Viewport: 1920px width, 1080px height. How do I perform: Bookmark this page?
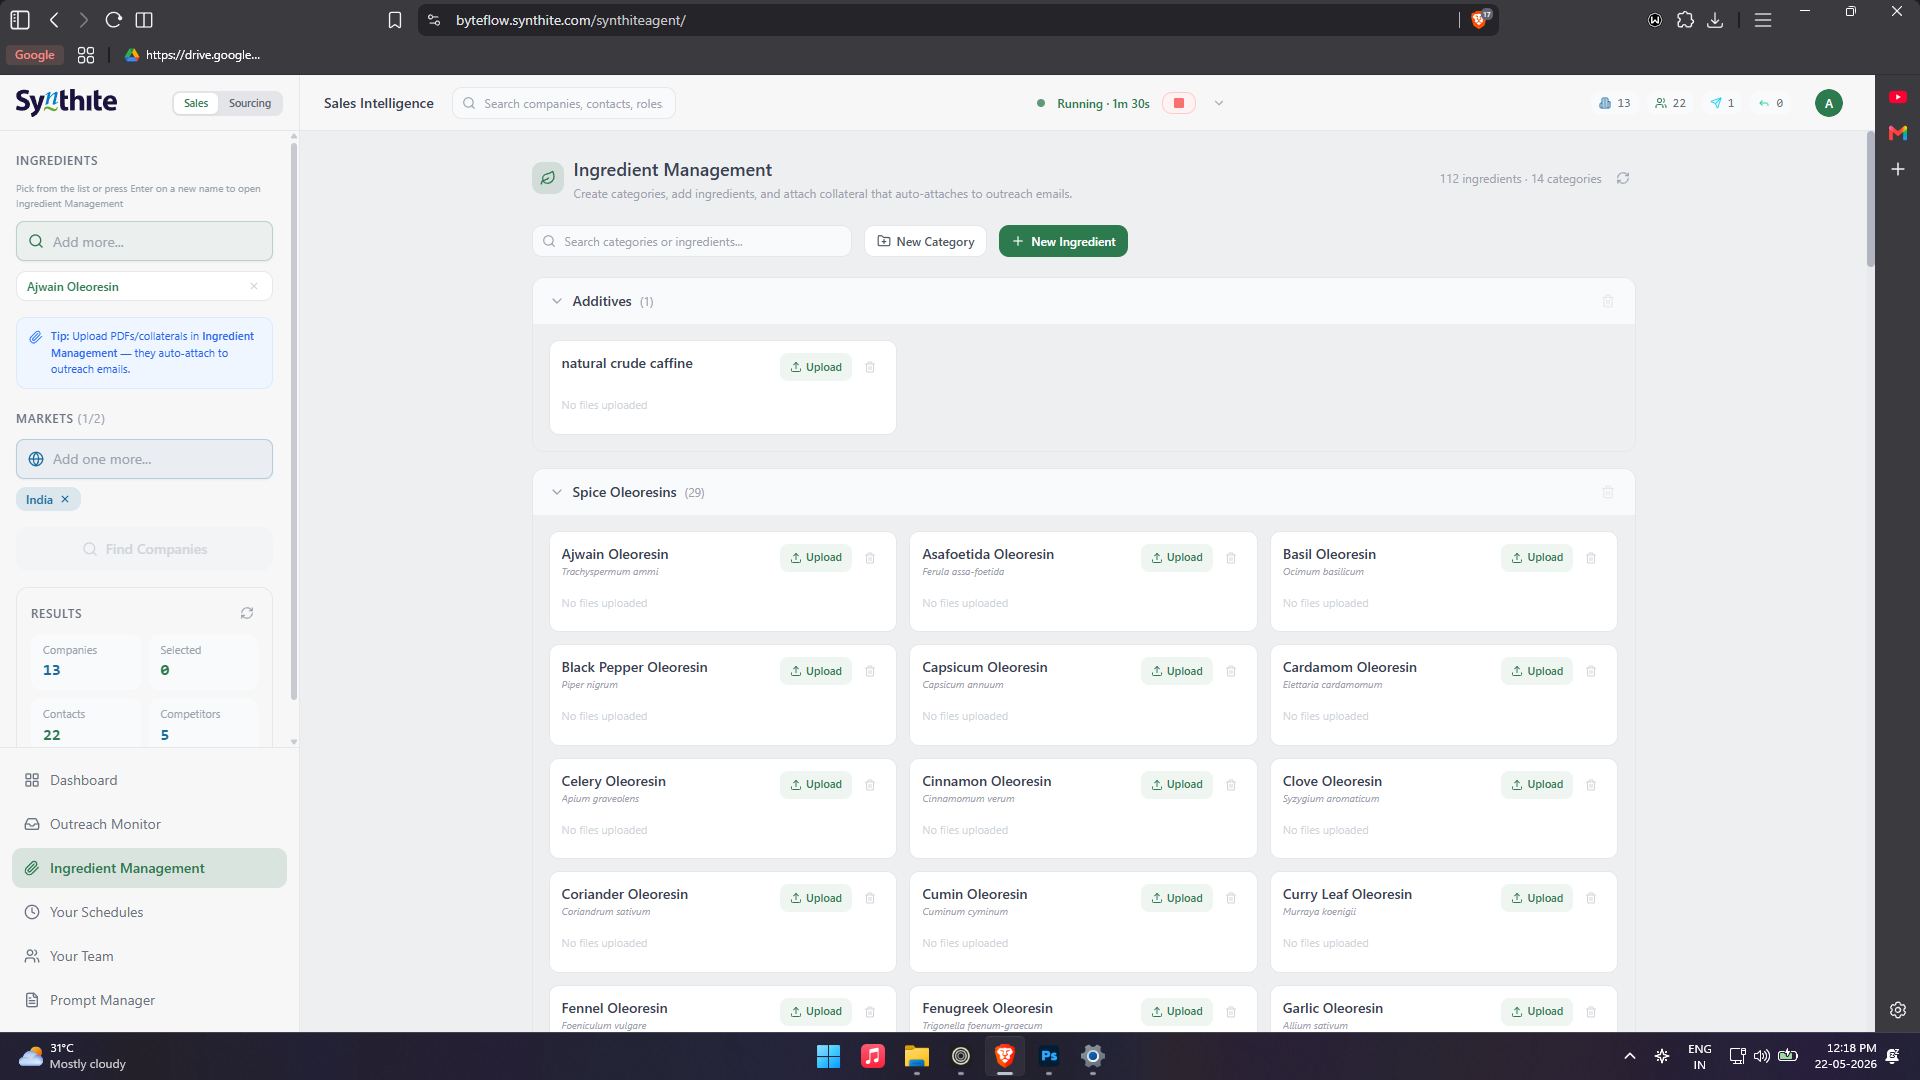(x=395, y=20)
